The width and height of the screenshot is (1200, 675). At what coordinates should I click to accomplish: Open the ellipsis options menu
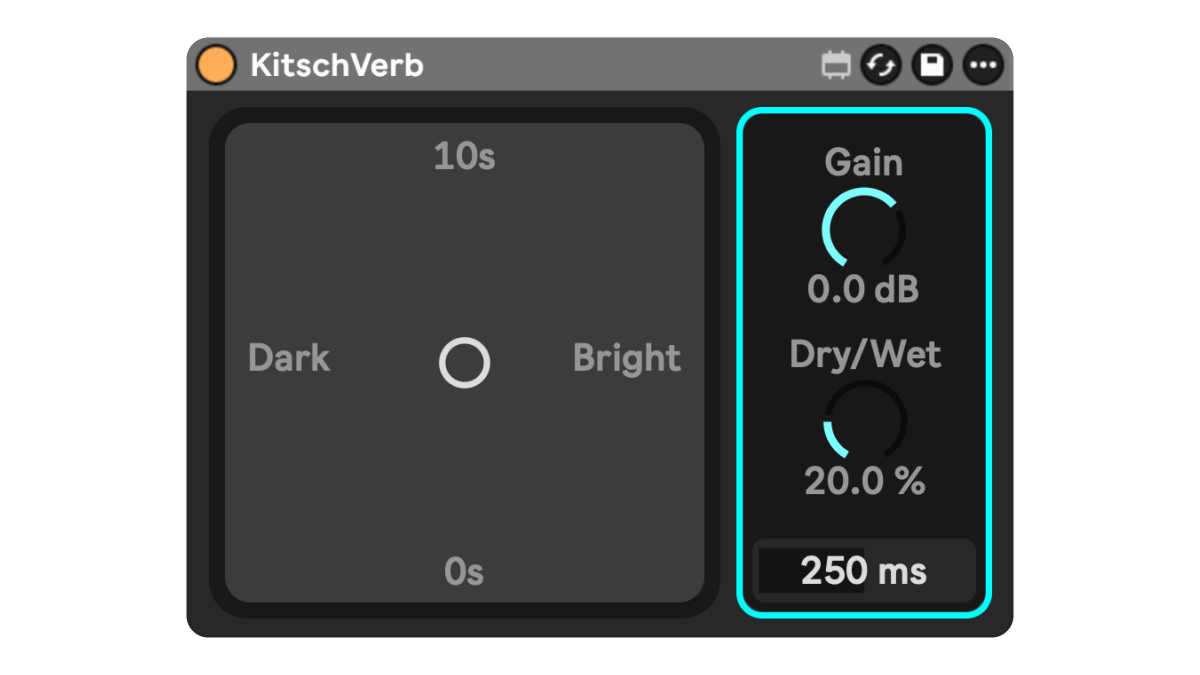click(981, 64)
